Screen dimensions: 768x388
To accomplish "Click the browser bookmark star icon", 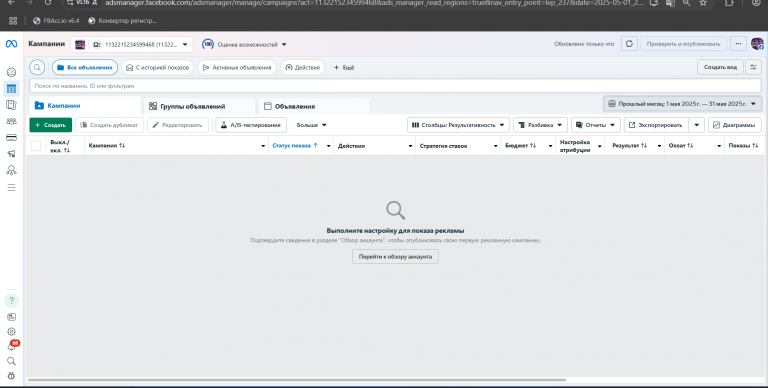I will tap(703, 3).
